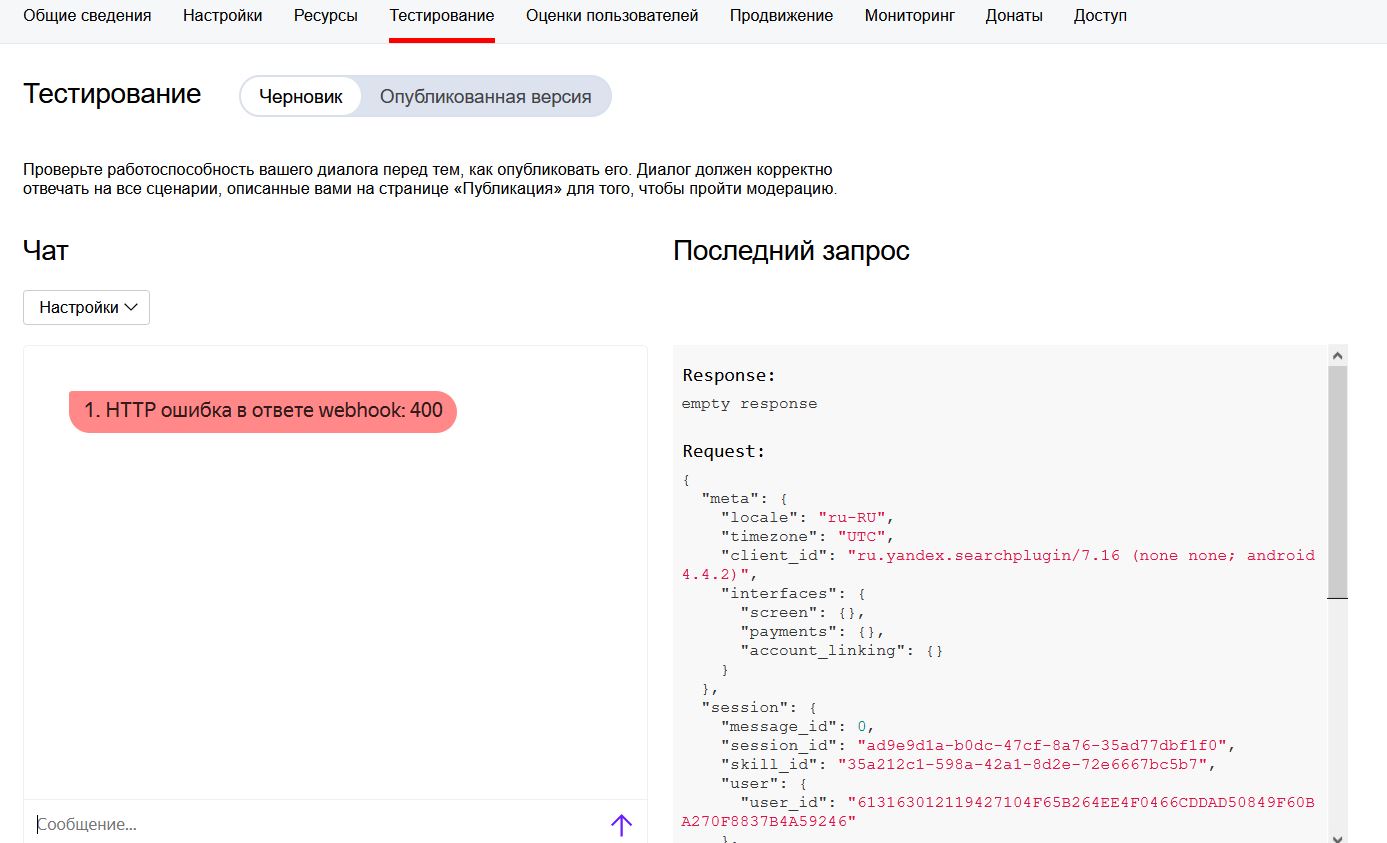This screenshot has width=1387, height=843.
Task: Select the Тестирование tab
Action: (x=441, y=16)
